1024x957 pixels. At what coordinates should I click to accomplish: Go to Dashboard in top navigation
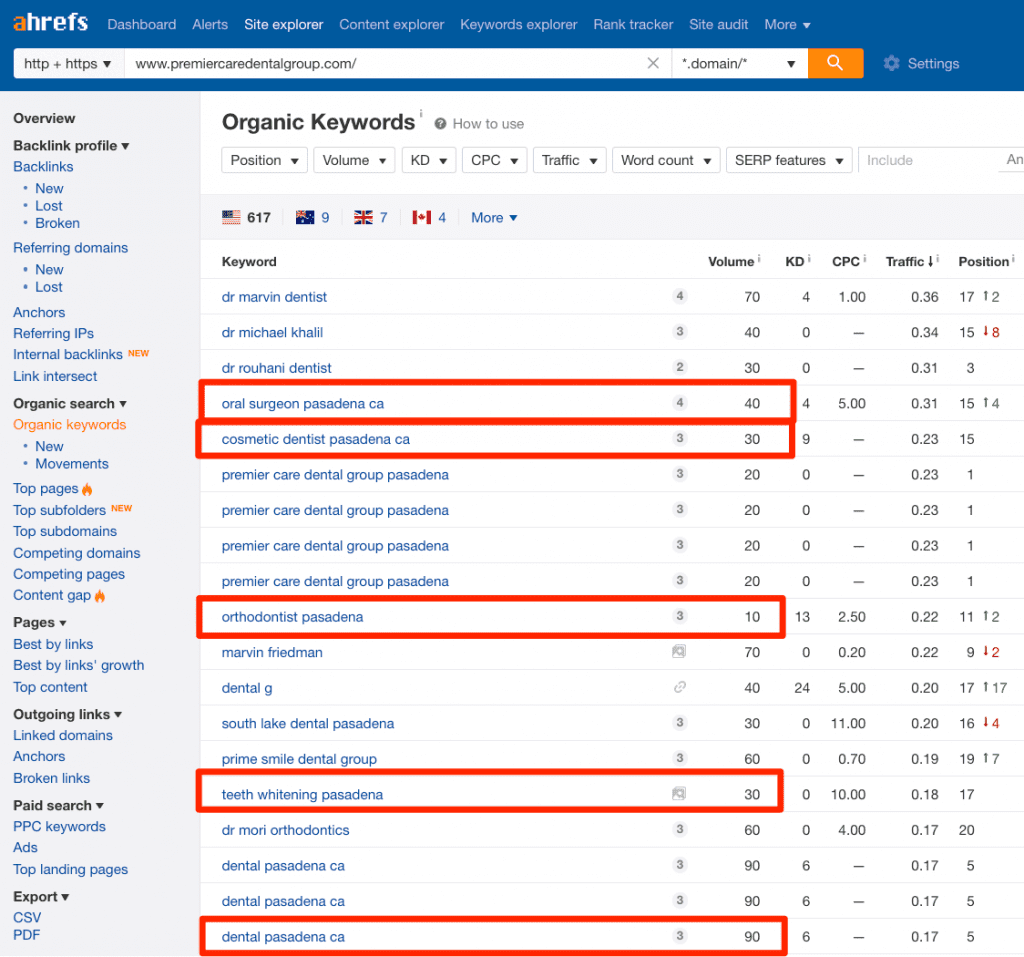142,25
